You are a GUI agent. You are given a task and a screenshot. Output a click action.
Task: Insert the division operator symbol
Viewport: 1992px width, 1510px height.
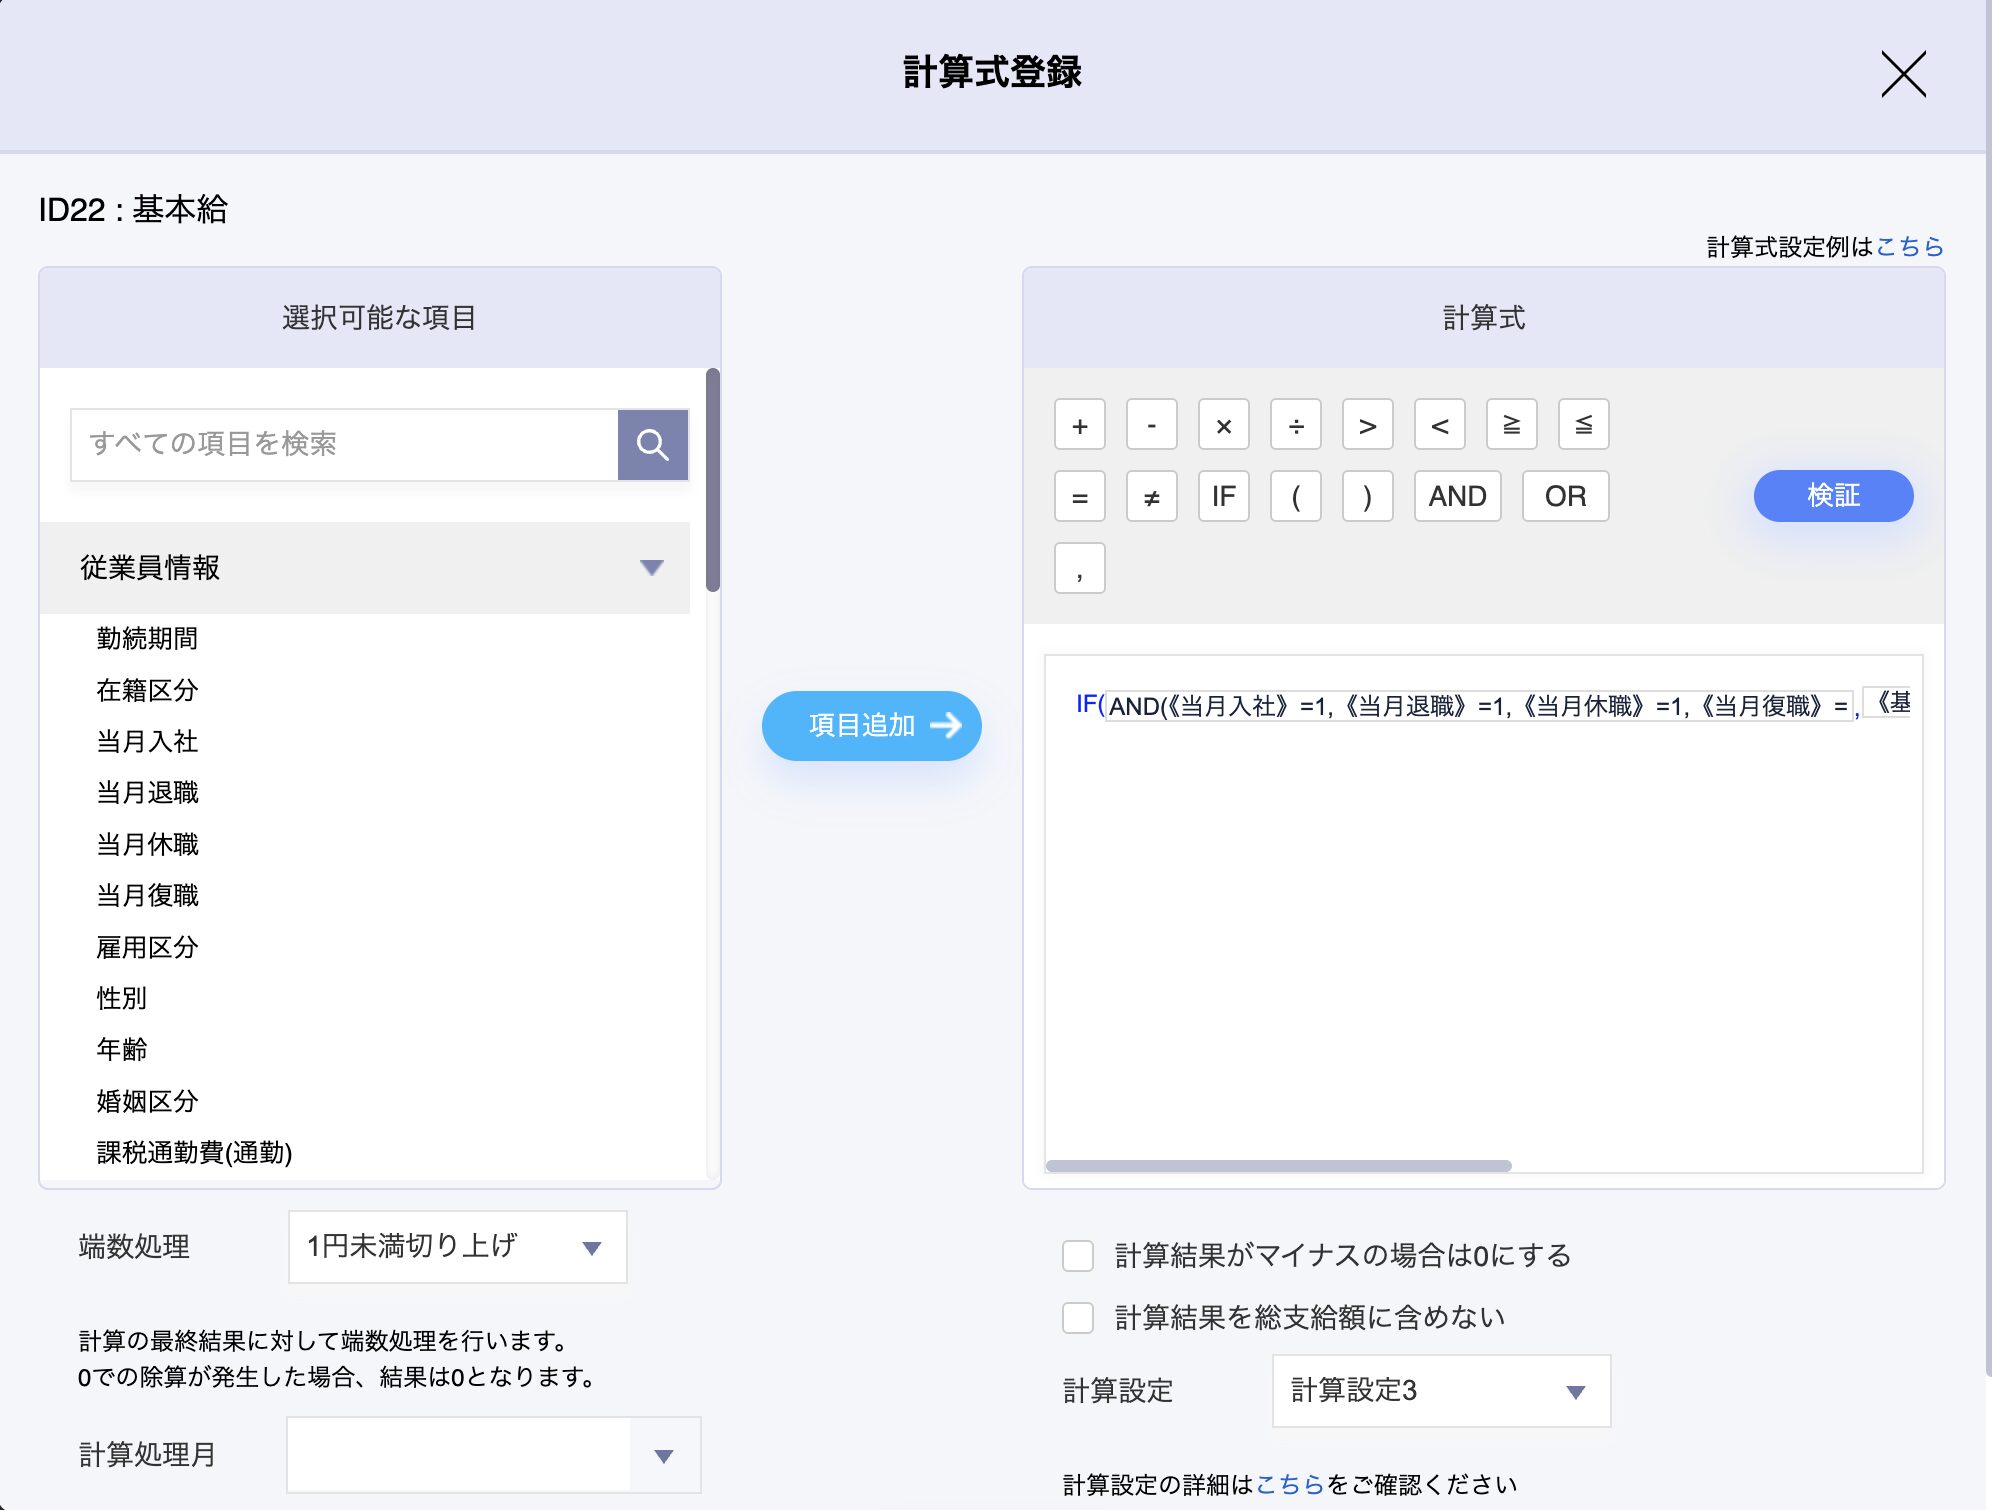click(x=1295, y=425)
